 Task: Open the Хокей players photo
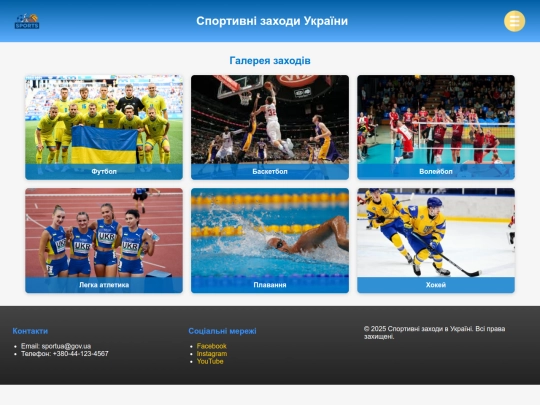[436, 233]
